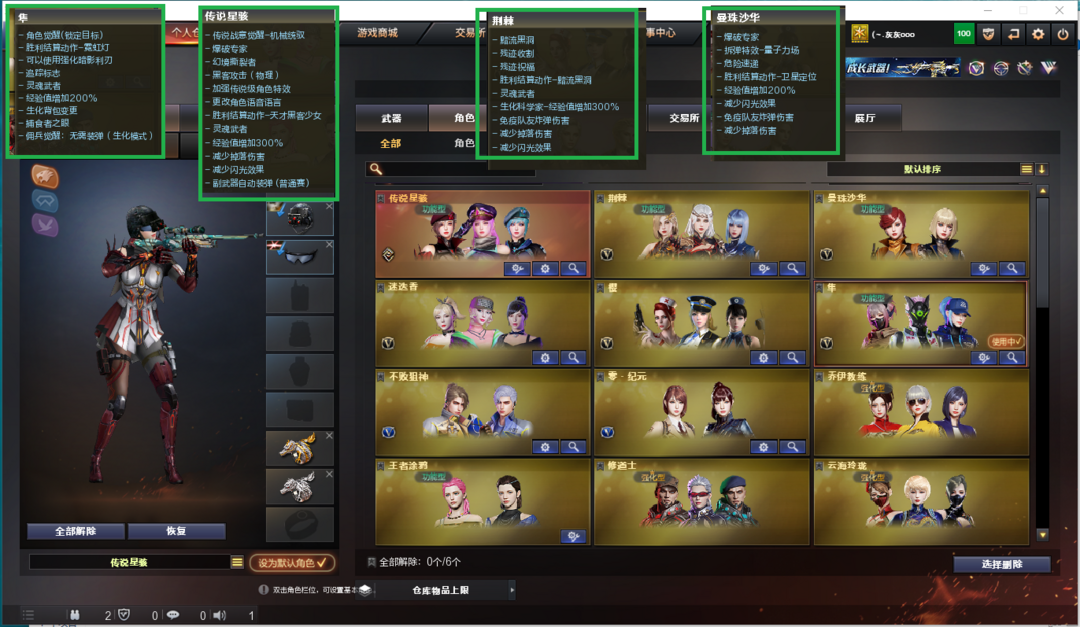Viewport: 1080px width, 627px height.
Task: Click the 选择删除 button
Action: pyautogui.click(x=1001, y=564)
